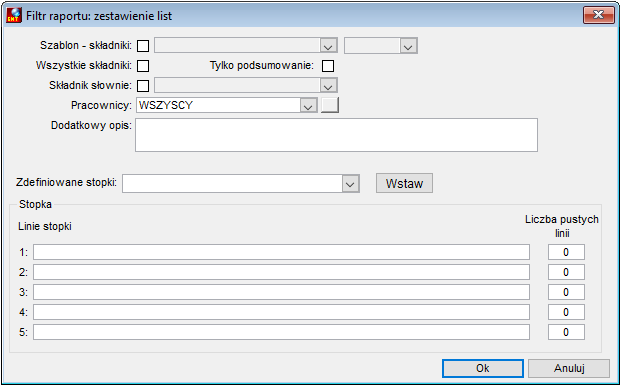The height and width of the screenshot is (385, 620).
Task: Expand the Składnik słownie dropdown arrow
Action: (x=328, y=85)
